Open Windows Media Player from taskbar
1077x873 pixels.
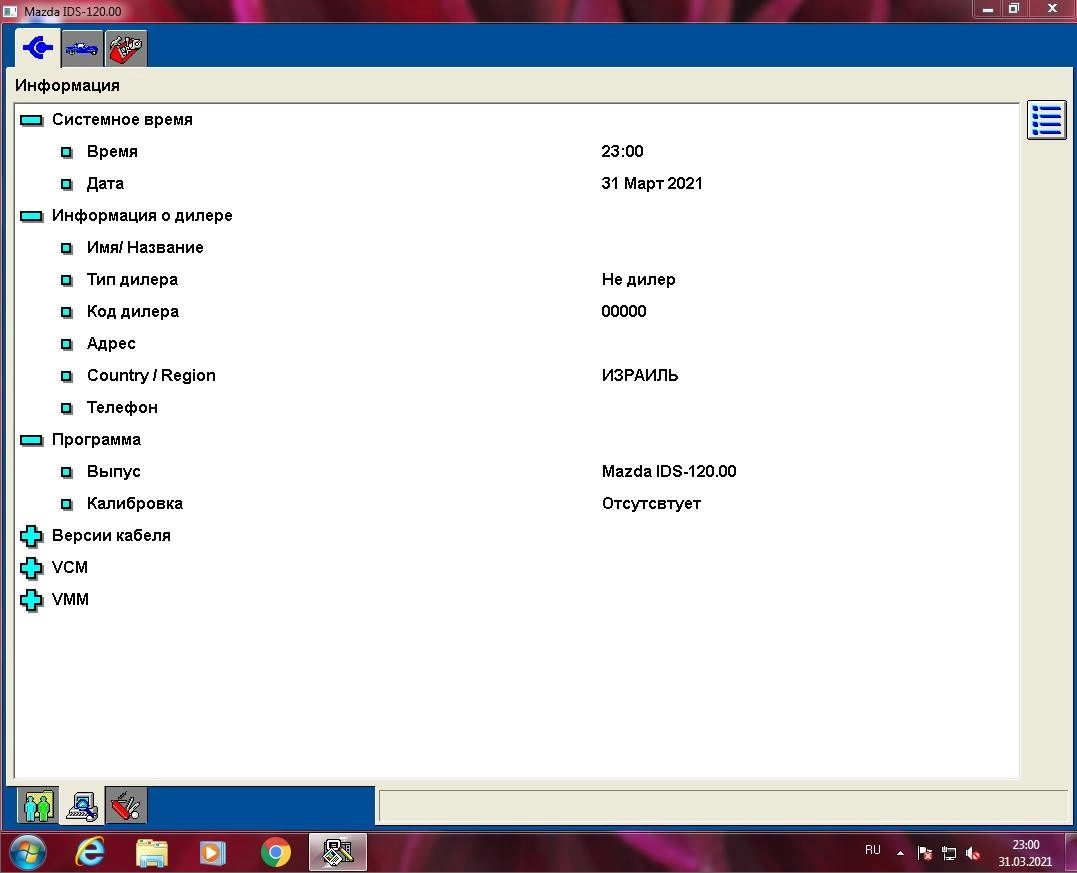[213, 853]
